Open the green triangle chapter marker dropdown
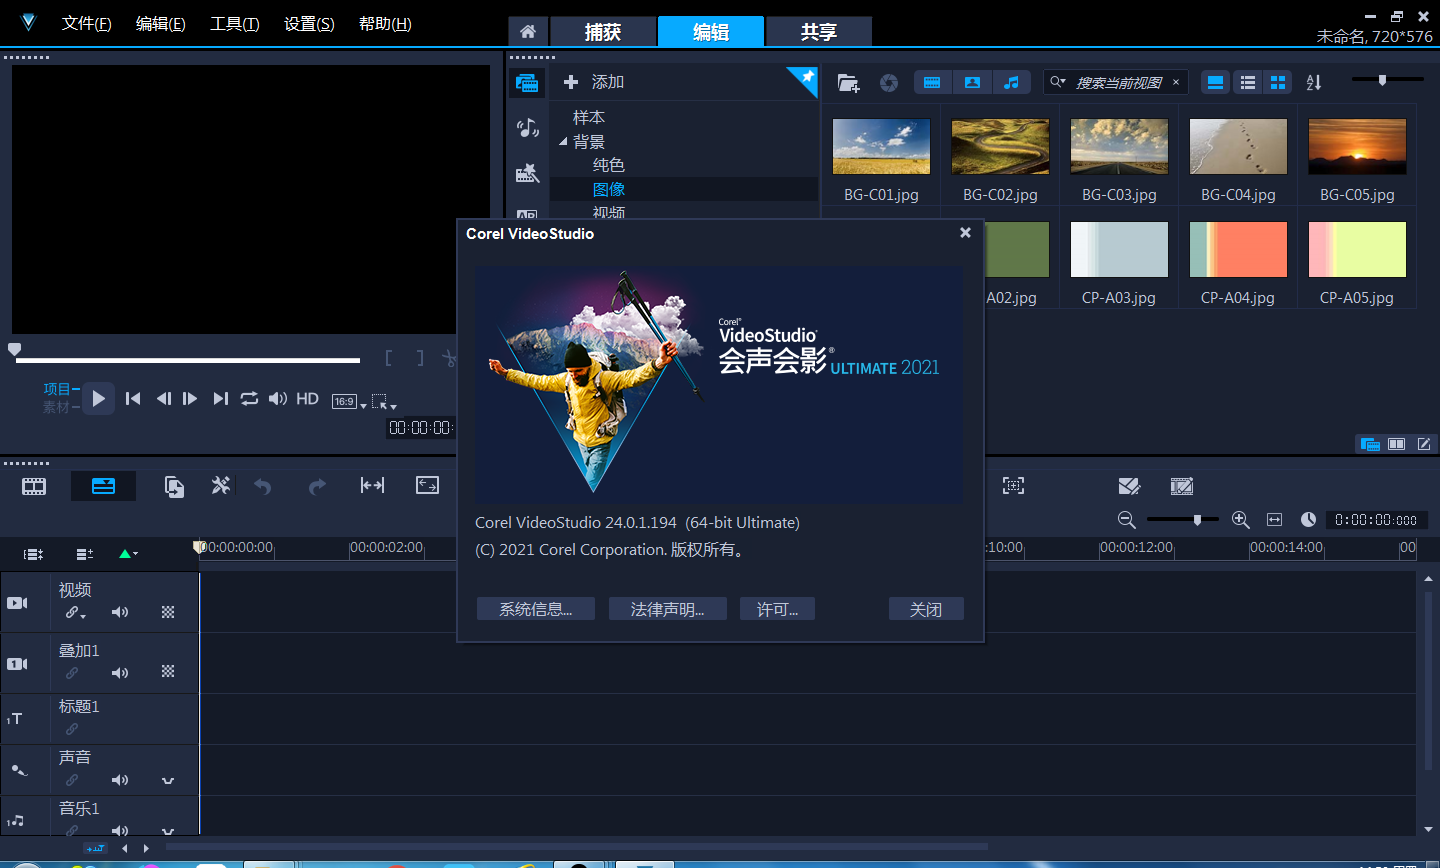This screenshot has height=868, width=1440. click(128, 554)
